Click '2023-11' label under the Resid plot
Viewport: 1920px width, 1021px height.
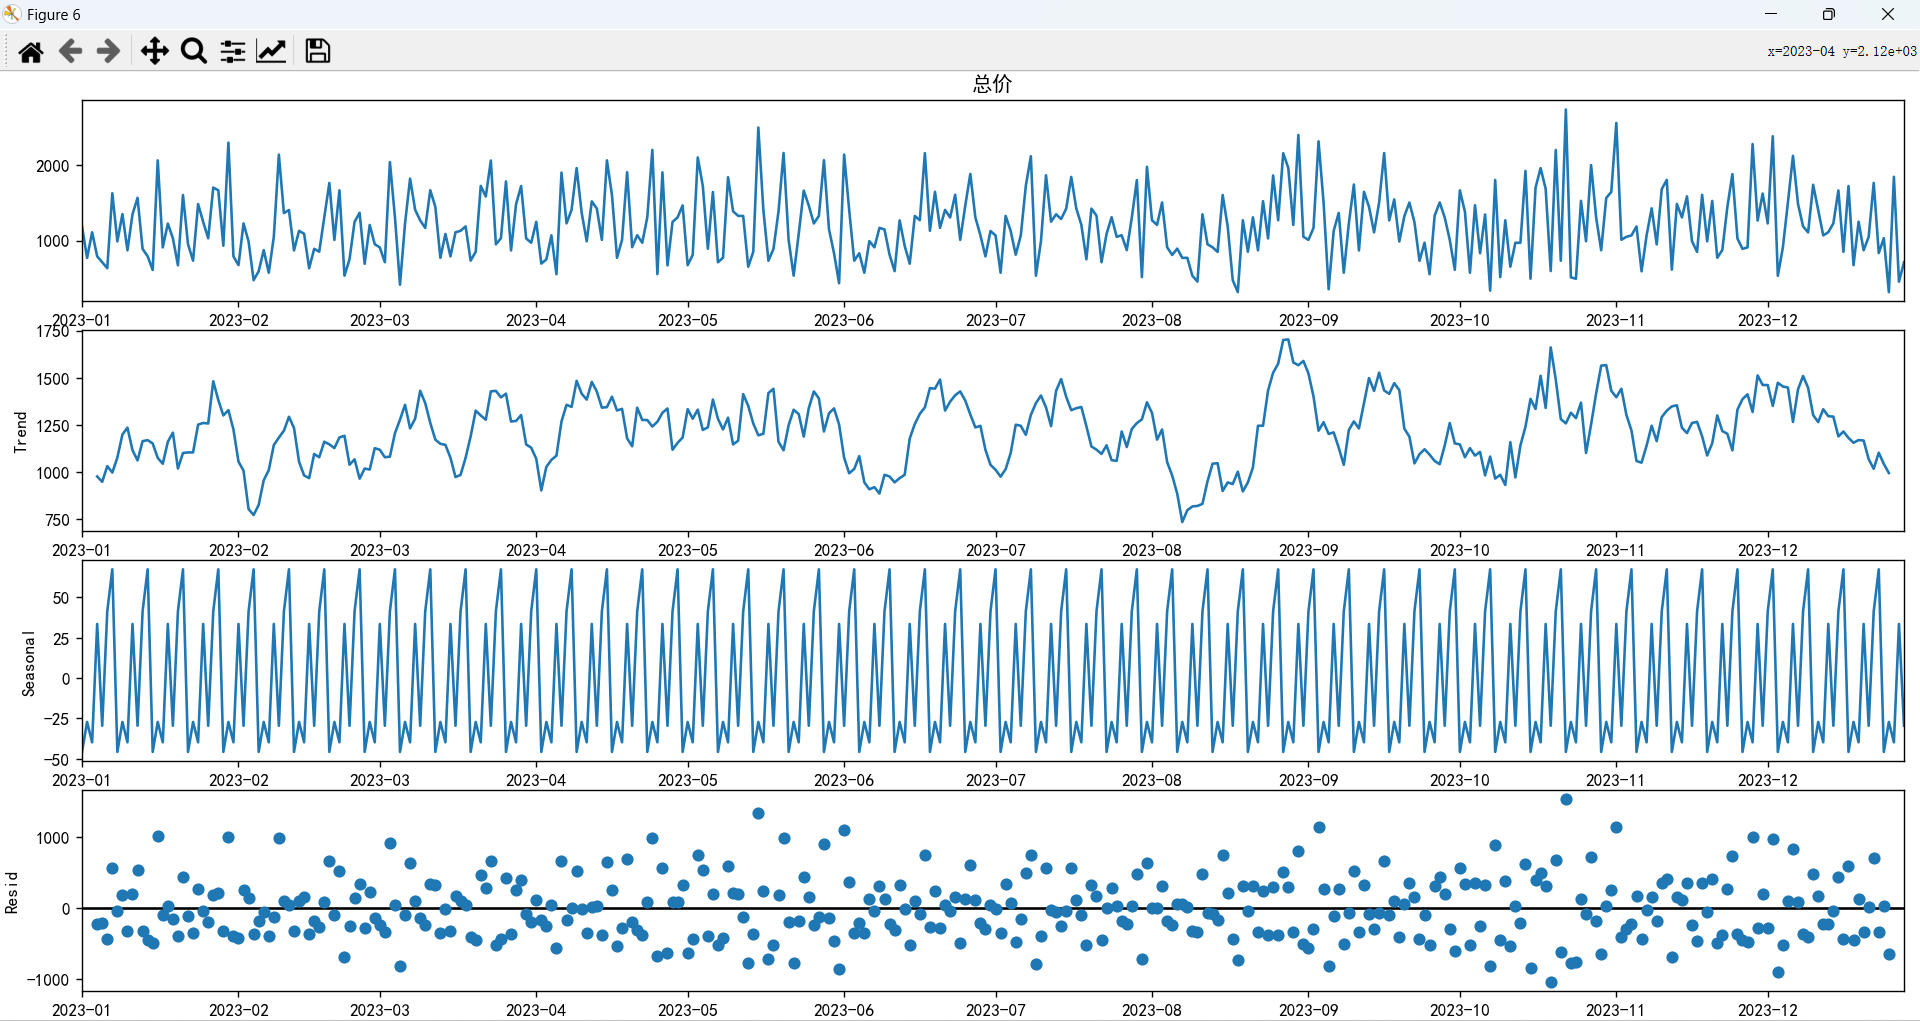pos(1615,1010)
